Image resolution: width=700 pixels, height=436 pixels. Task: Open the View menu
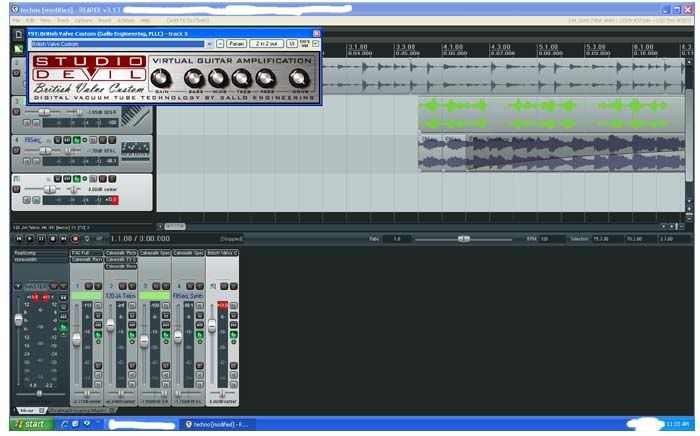(45, 21)
